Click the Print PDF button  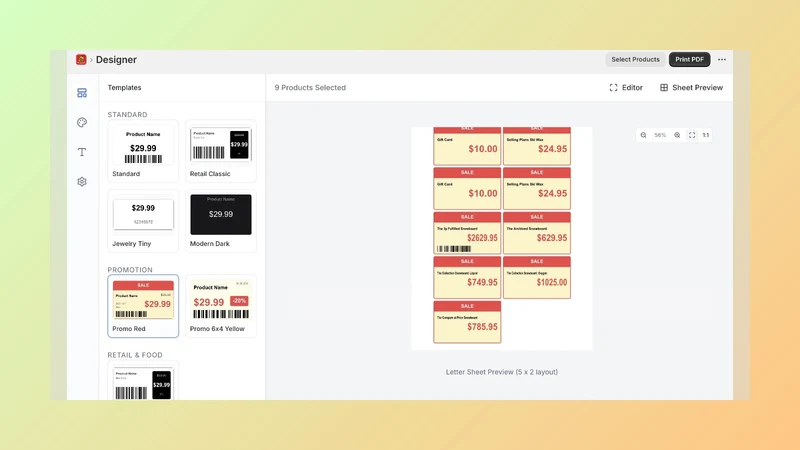[x=689, y=60]
